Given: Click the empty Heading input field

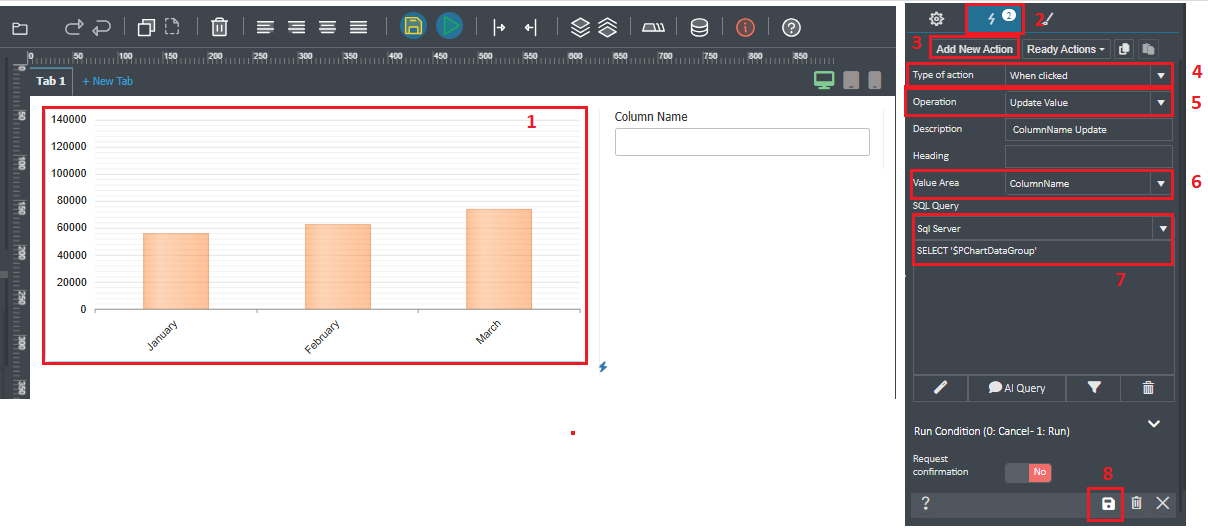Looking at the screenshot, I should (x=1089, y=156).
